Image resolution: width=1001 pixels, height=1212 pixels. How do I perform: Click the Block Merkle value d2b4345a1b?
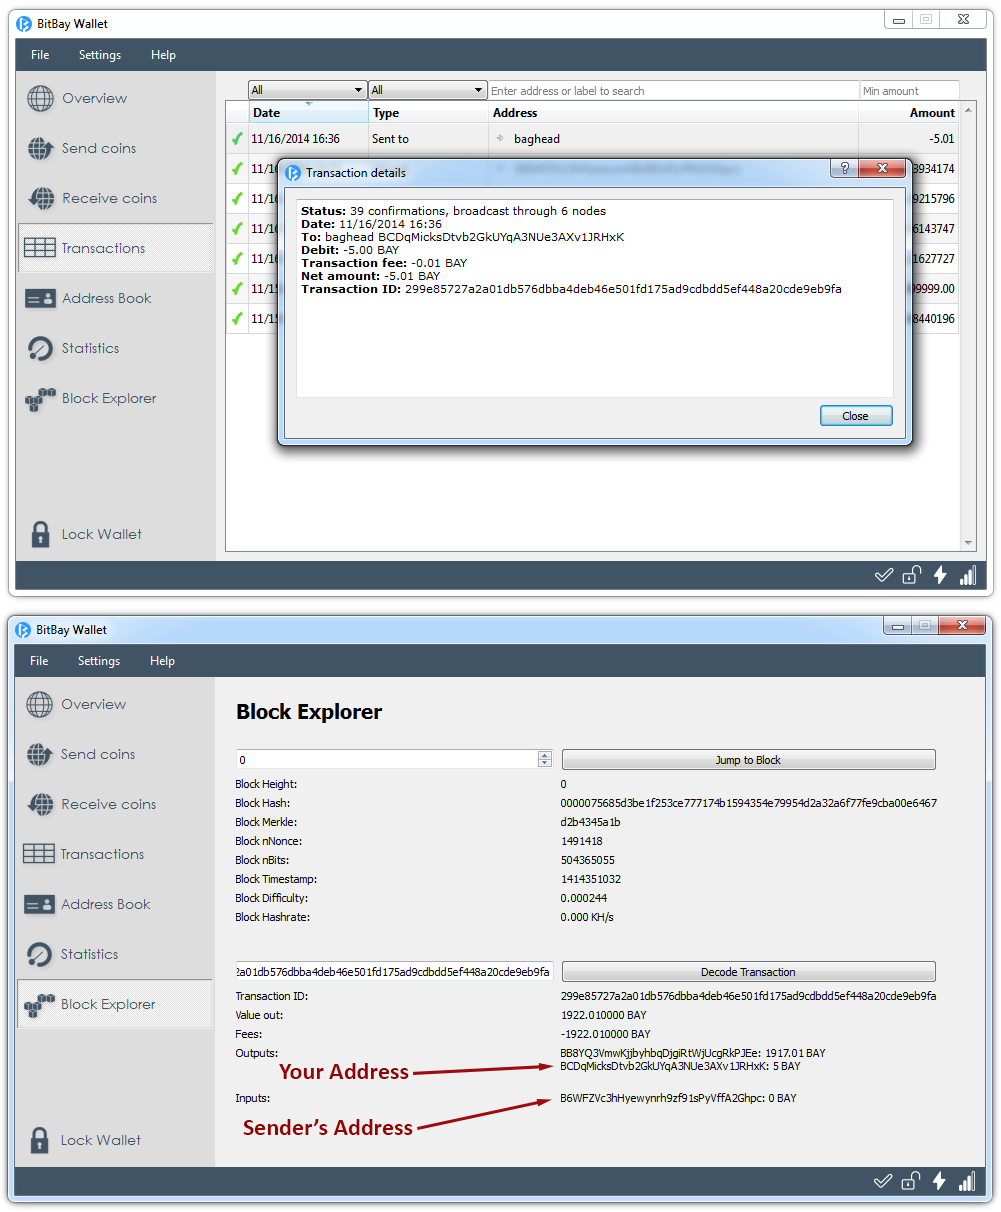pyautogui.click(x=591, y=822)
